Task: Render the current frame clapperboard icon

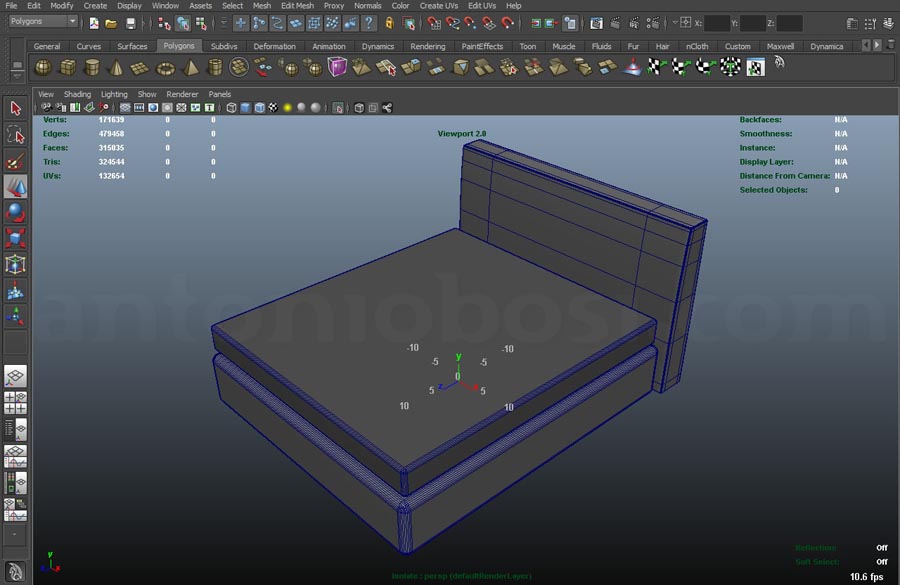Action: coord(615,24)
